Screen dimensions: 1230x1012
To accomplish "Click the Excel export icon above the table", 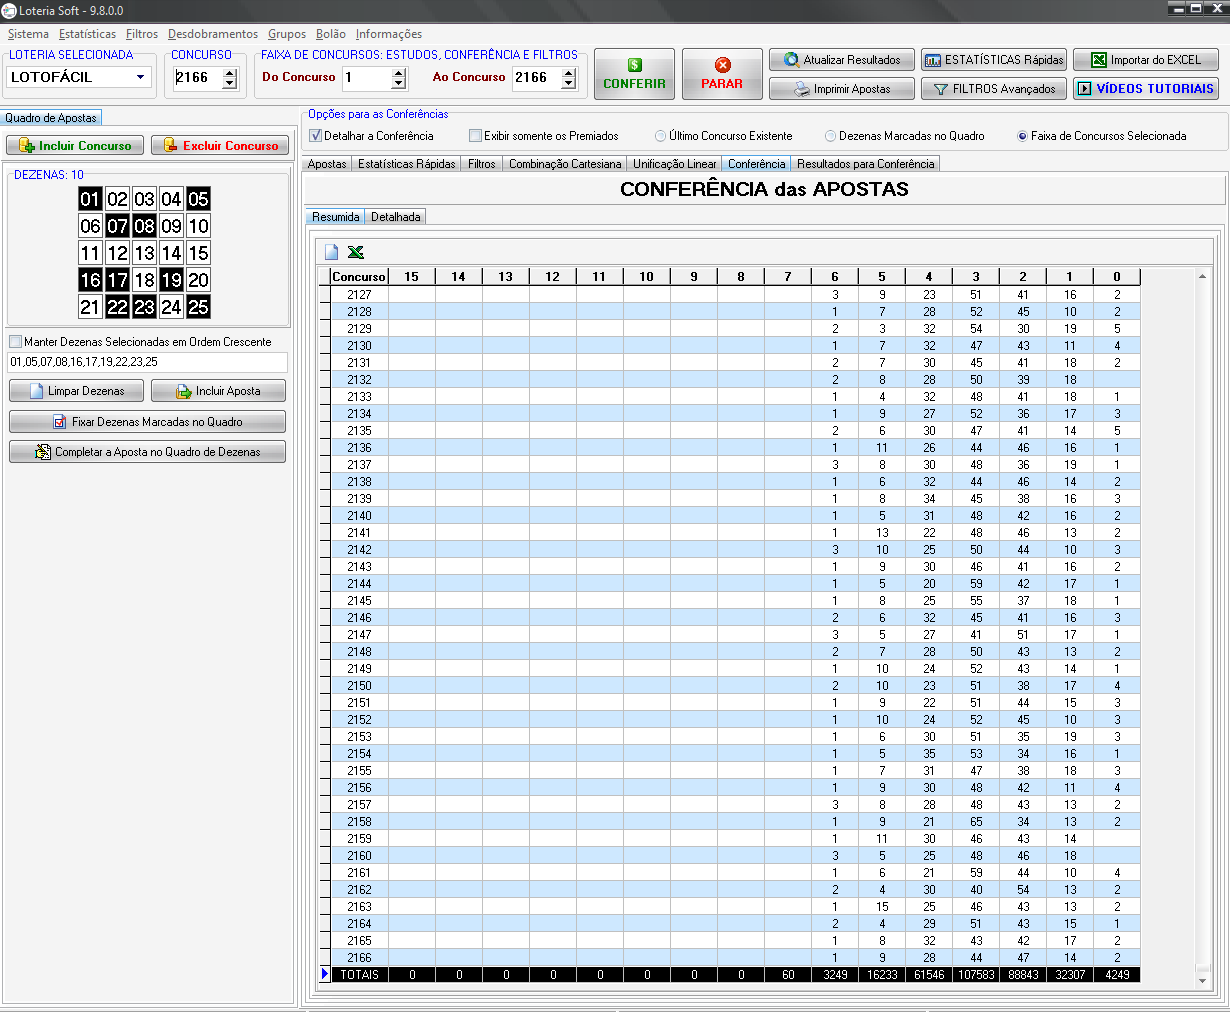I will 355,252.
